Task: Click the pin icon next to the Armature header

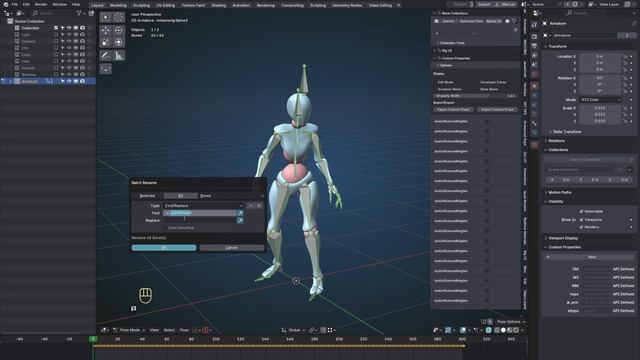Action: coord(634,23)
